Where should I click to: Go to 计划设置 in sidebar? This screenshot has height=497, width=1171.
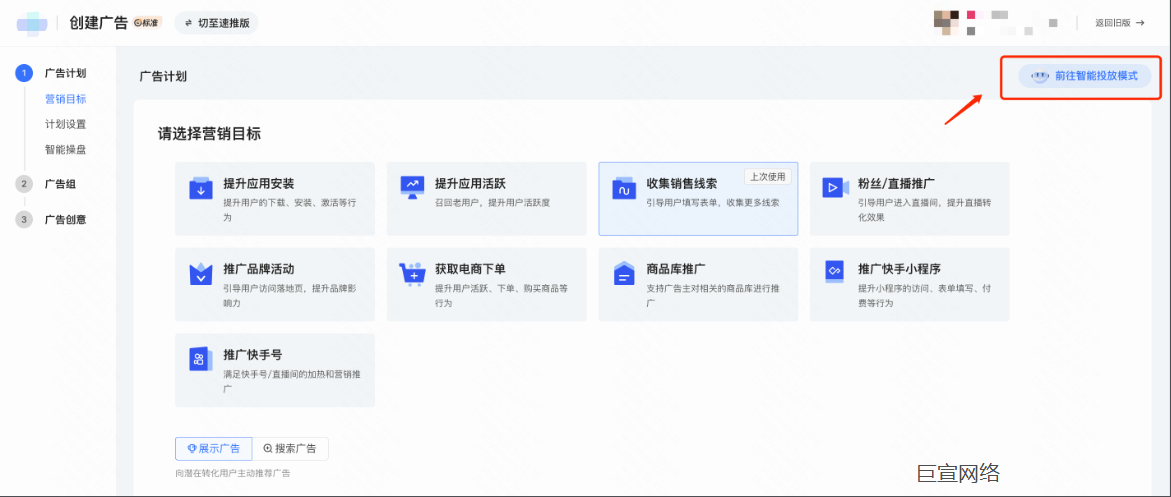click(66, 124)
